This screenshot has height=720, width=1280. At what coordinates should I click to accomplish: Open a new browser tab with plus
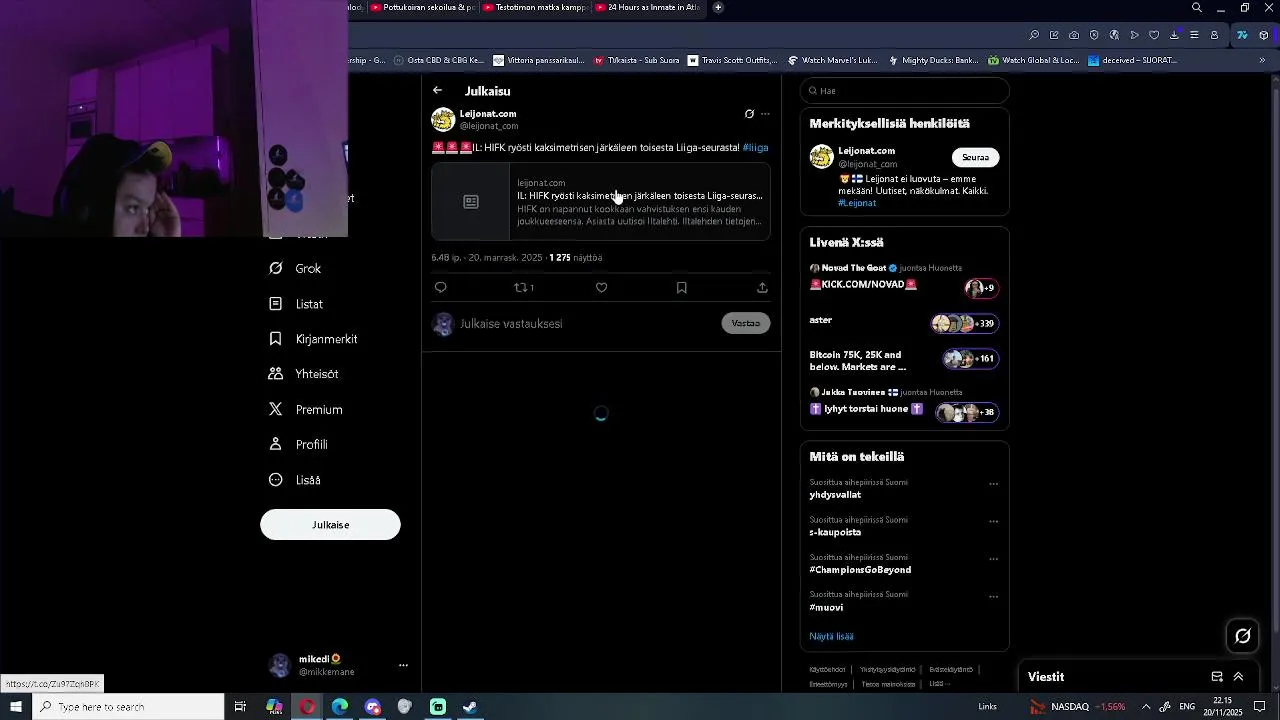pos(718,7)
